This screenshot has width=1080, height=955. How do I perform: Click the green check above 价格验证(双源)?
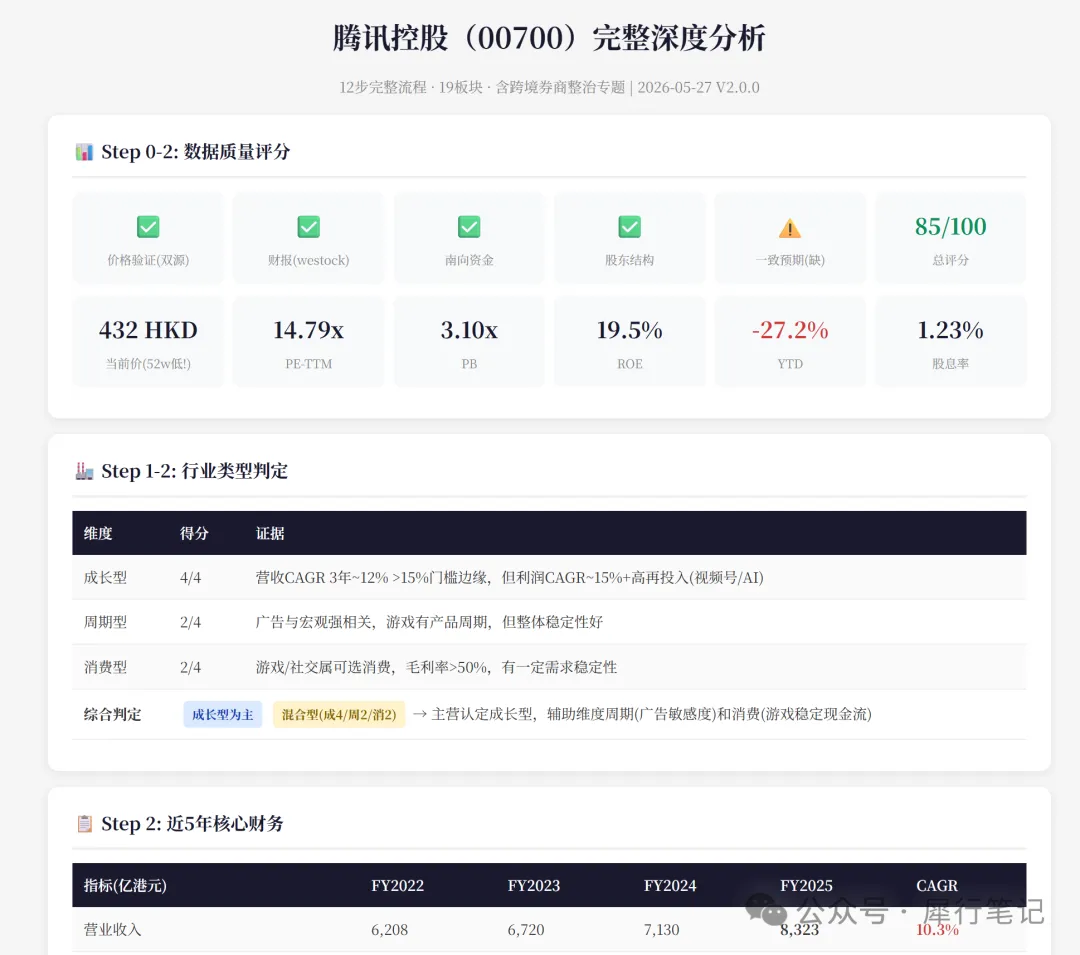[x=148, y=227]
